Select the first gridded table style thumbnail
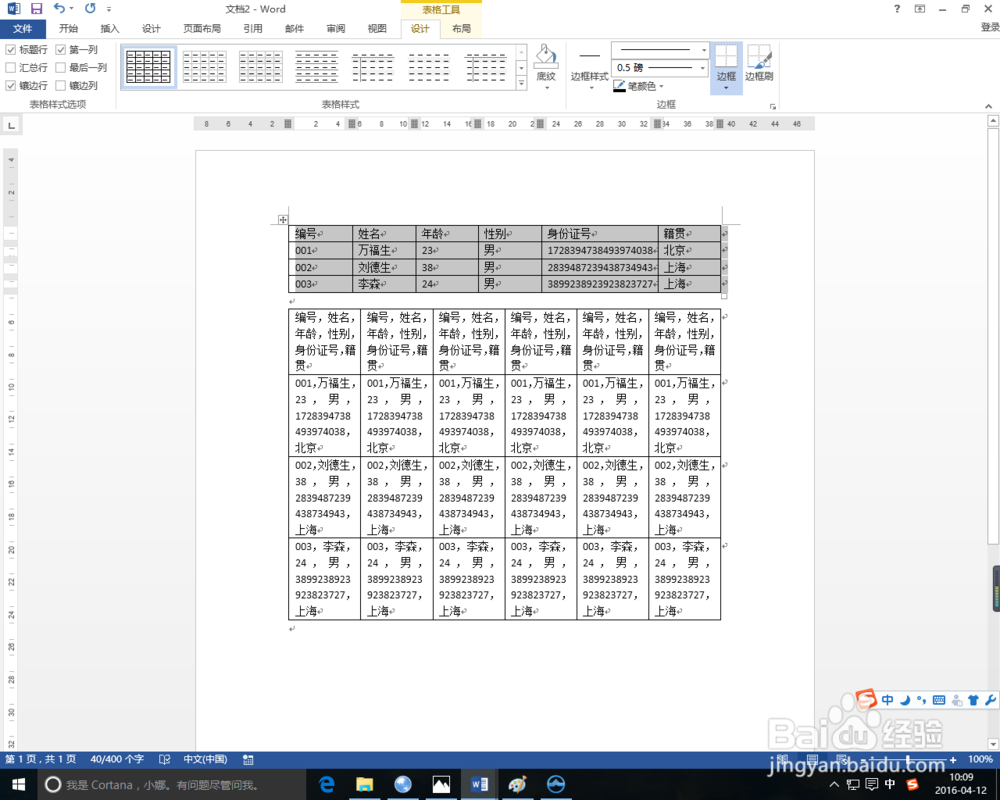Viewport: 1000px width, 800px height. (x=148, y=67)
